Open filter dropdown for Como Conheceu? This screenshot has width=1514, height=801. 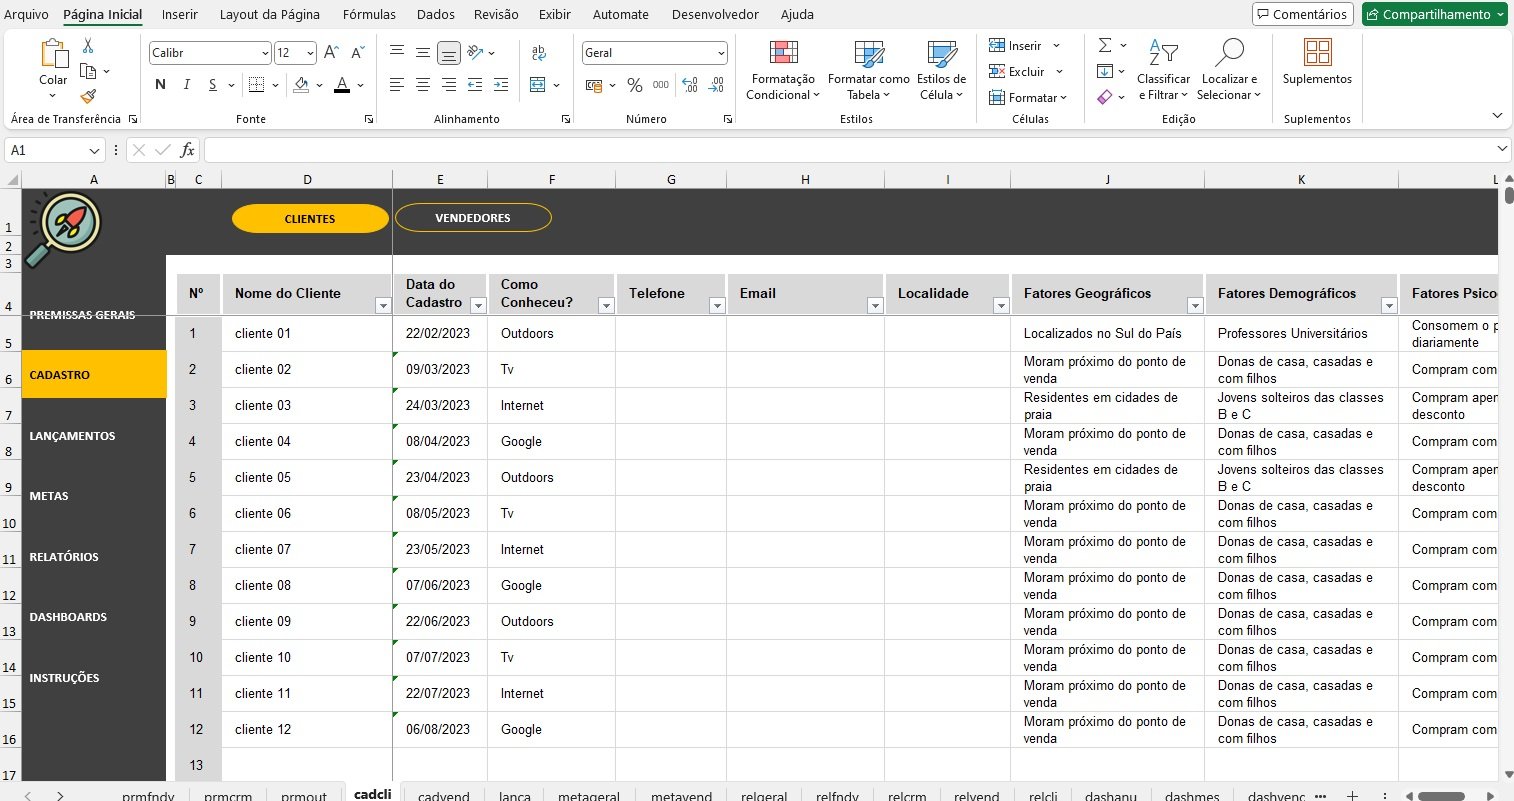point(606,306)
